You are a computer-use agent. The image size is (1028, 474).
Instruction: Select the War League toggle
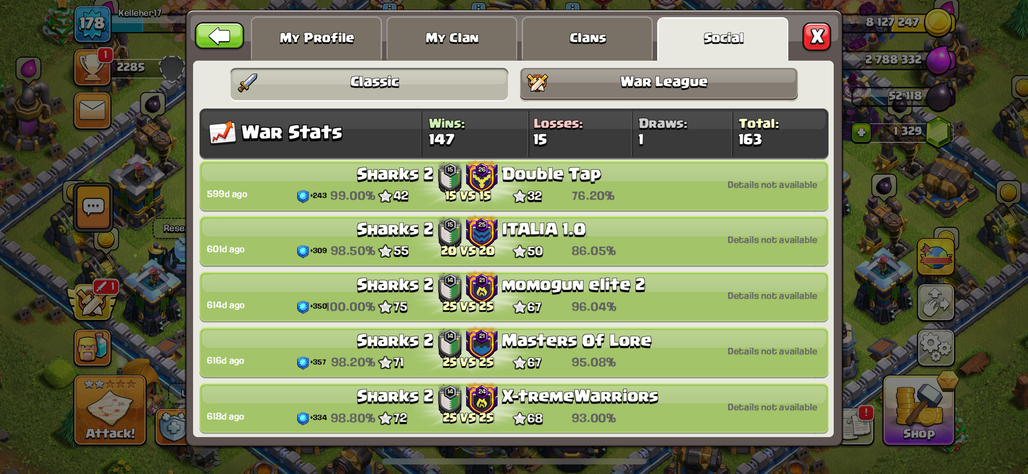point(658,83)
